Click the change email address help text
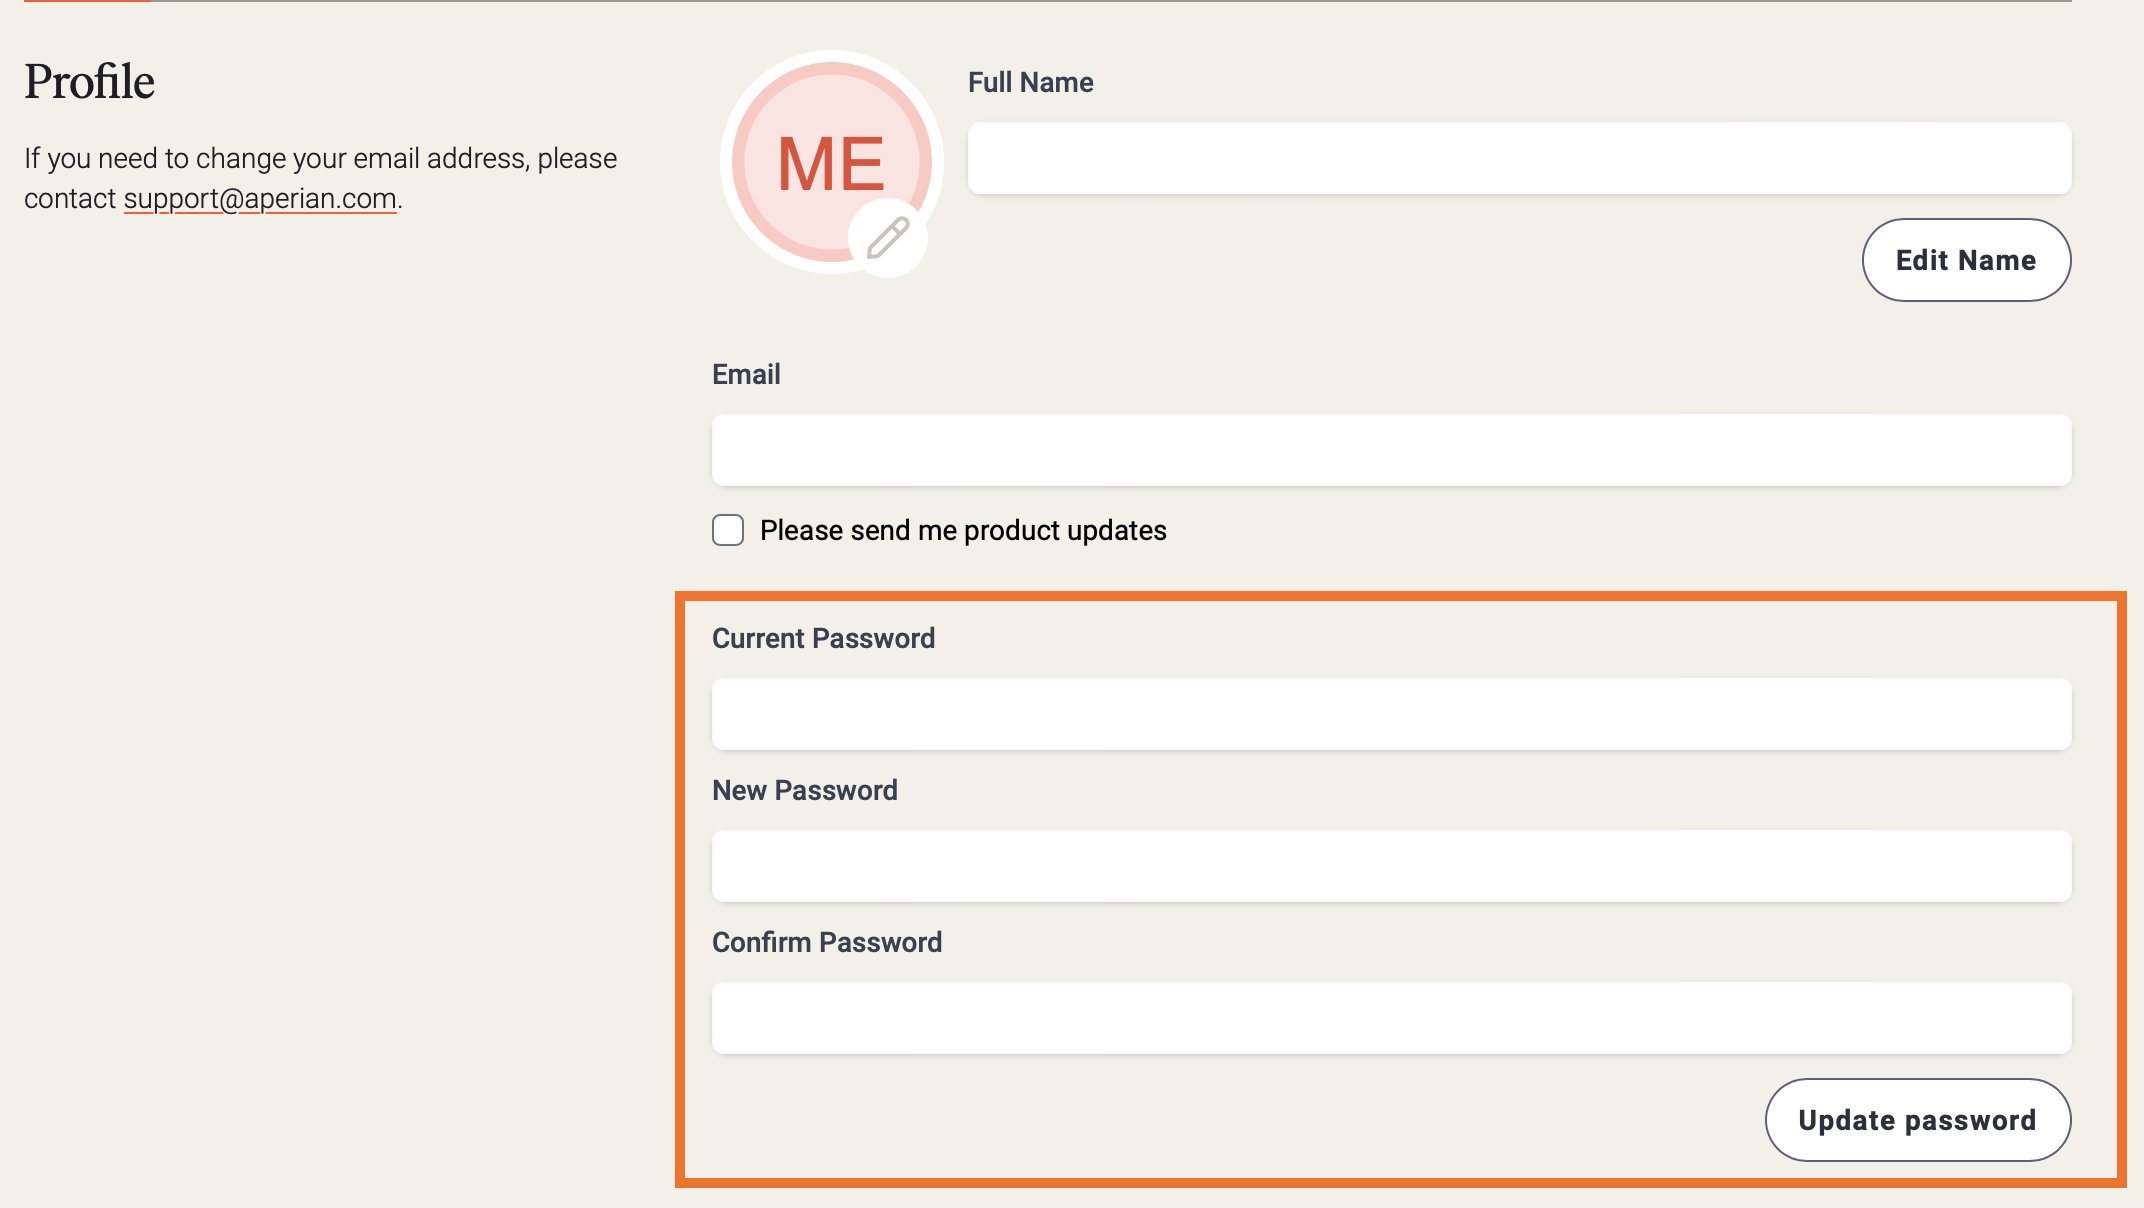 tap(320, 178)
